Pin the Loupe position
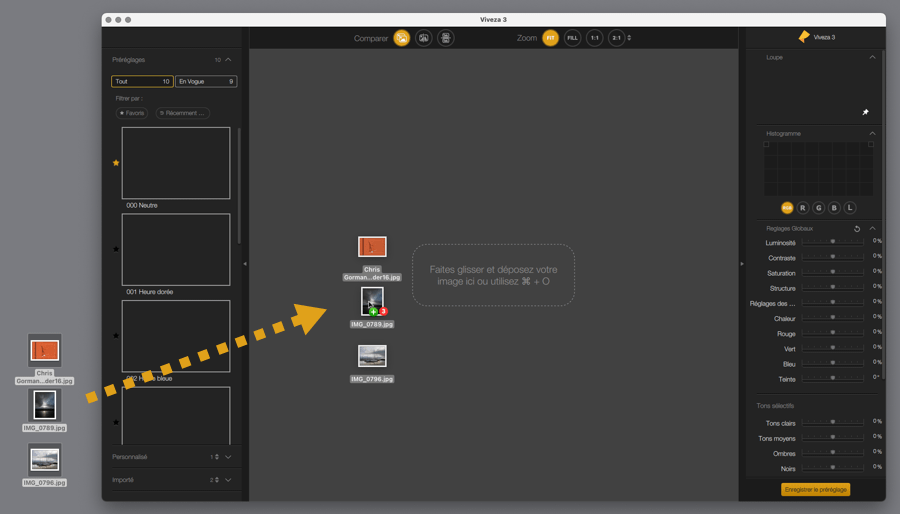The width and height of the screenshot is (900, 514). click(x=866, y=112)
